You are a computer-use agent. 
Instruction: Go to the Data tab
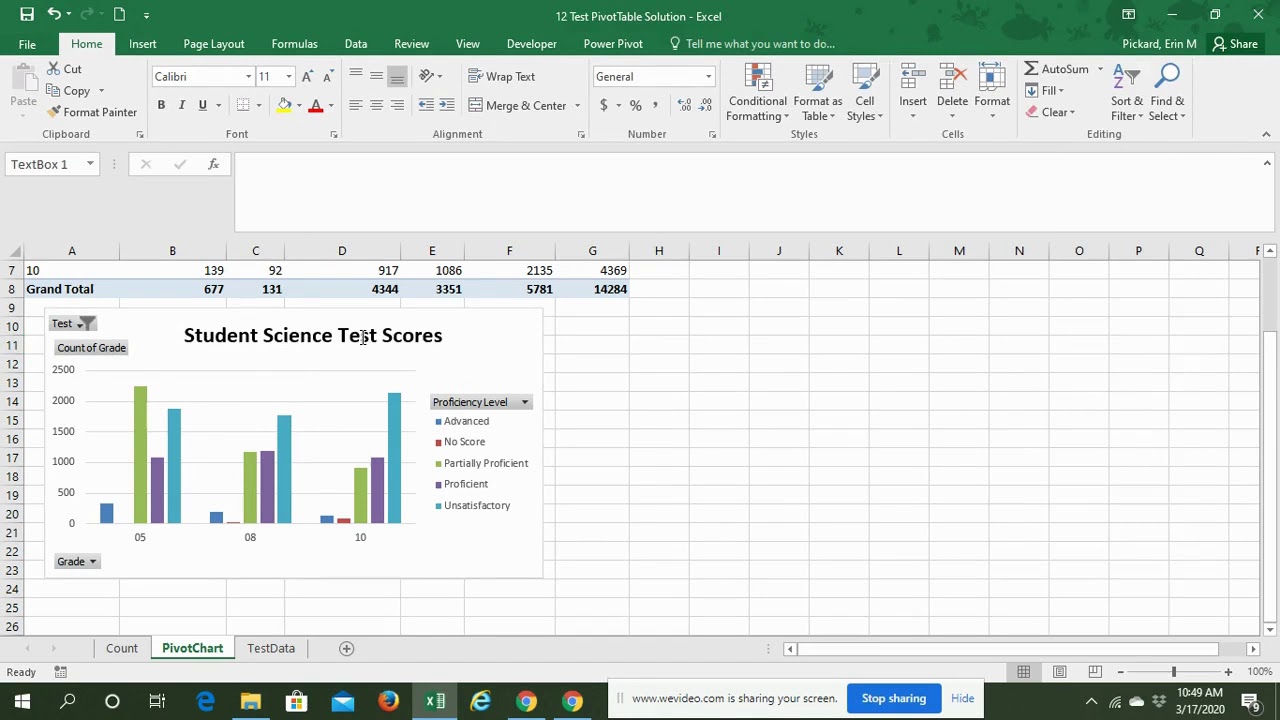pyautogui.click(x=355, y=44)
